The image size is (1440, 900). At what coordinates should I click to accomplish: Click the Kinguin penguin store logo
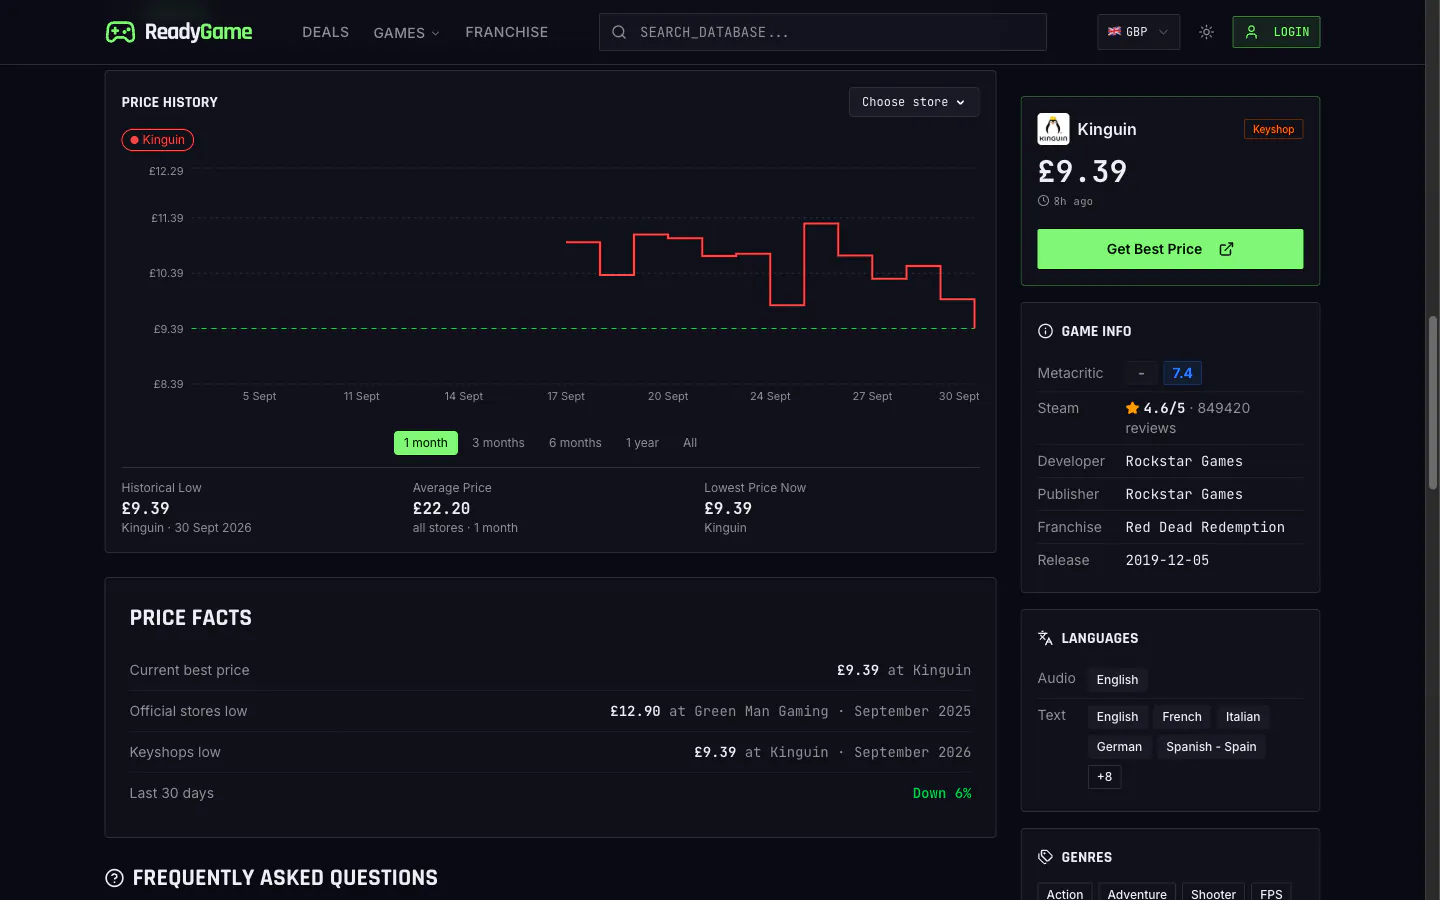[x=1053, y=129]
